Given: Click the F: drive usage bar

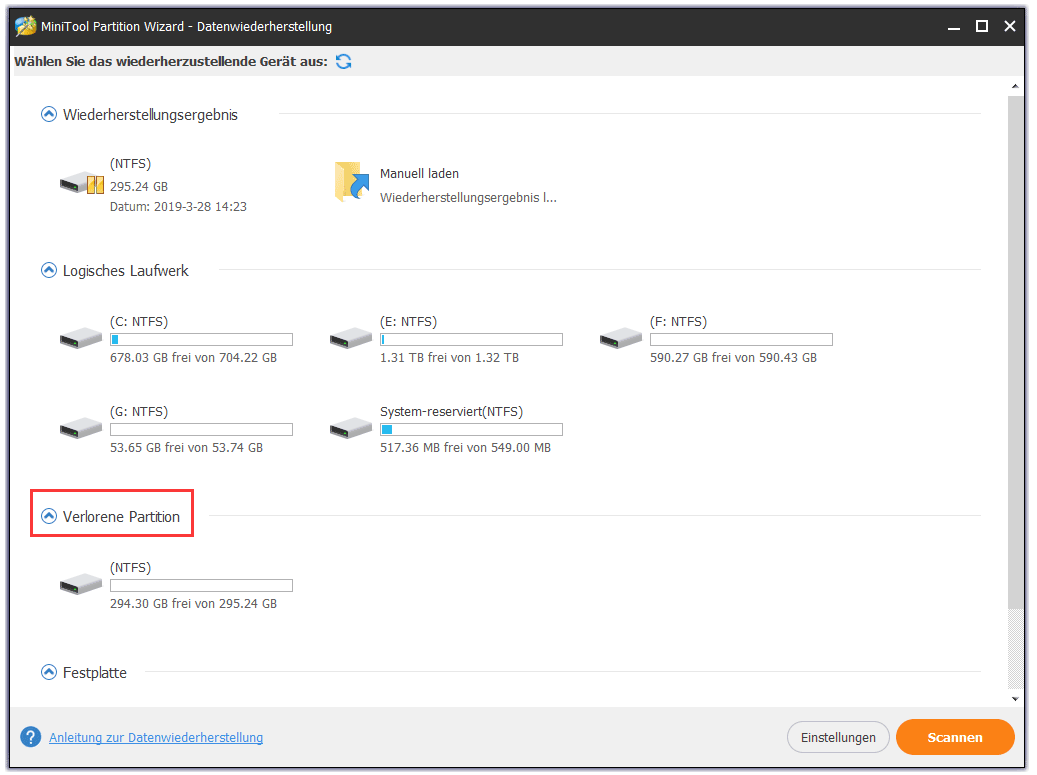Looking at the screenshot, I should (741, 340).
